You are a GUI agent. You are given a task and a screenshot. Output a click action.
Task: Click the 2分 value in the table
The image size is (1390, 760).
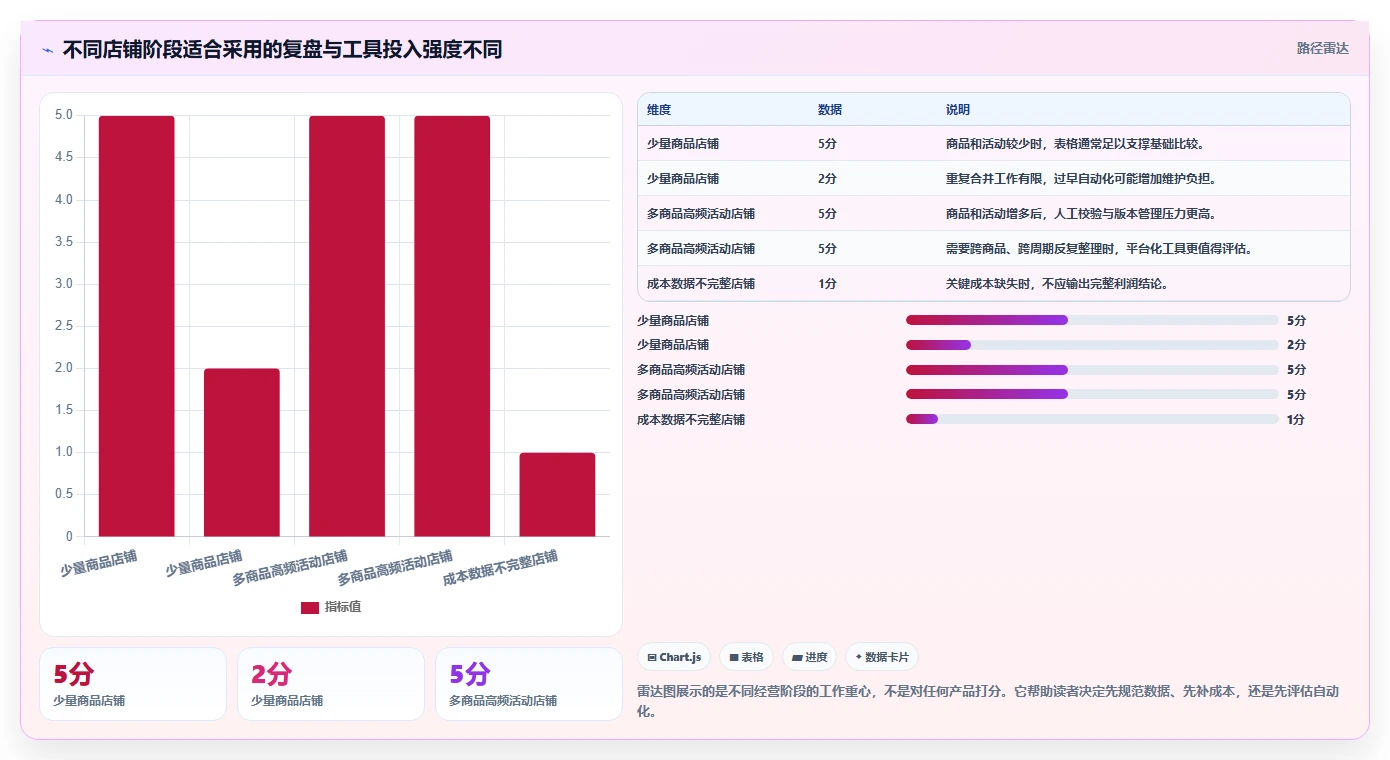[x=827, y=179]
